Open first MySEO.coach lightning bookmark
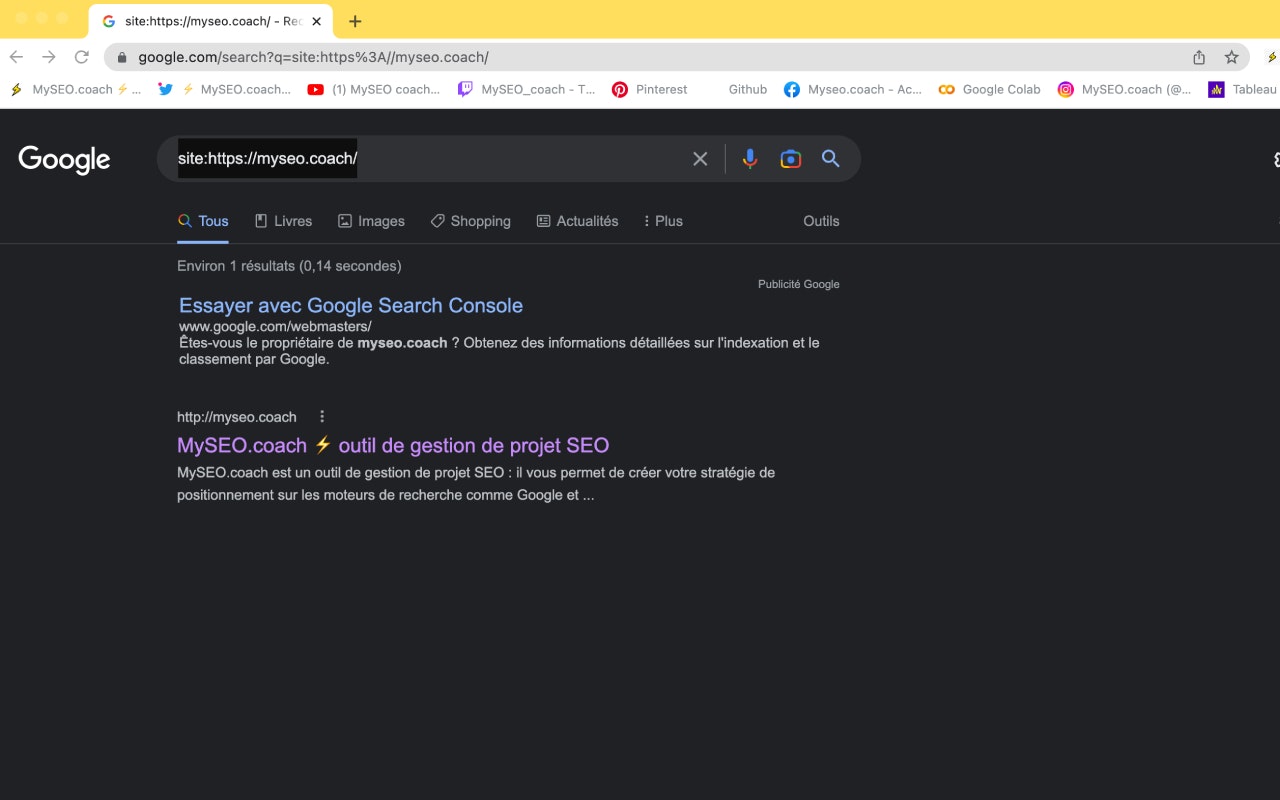This screenshot has height=800, width=1280. coord(75,89)
